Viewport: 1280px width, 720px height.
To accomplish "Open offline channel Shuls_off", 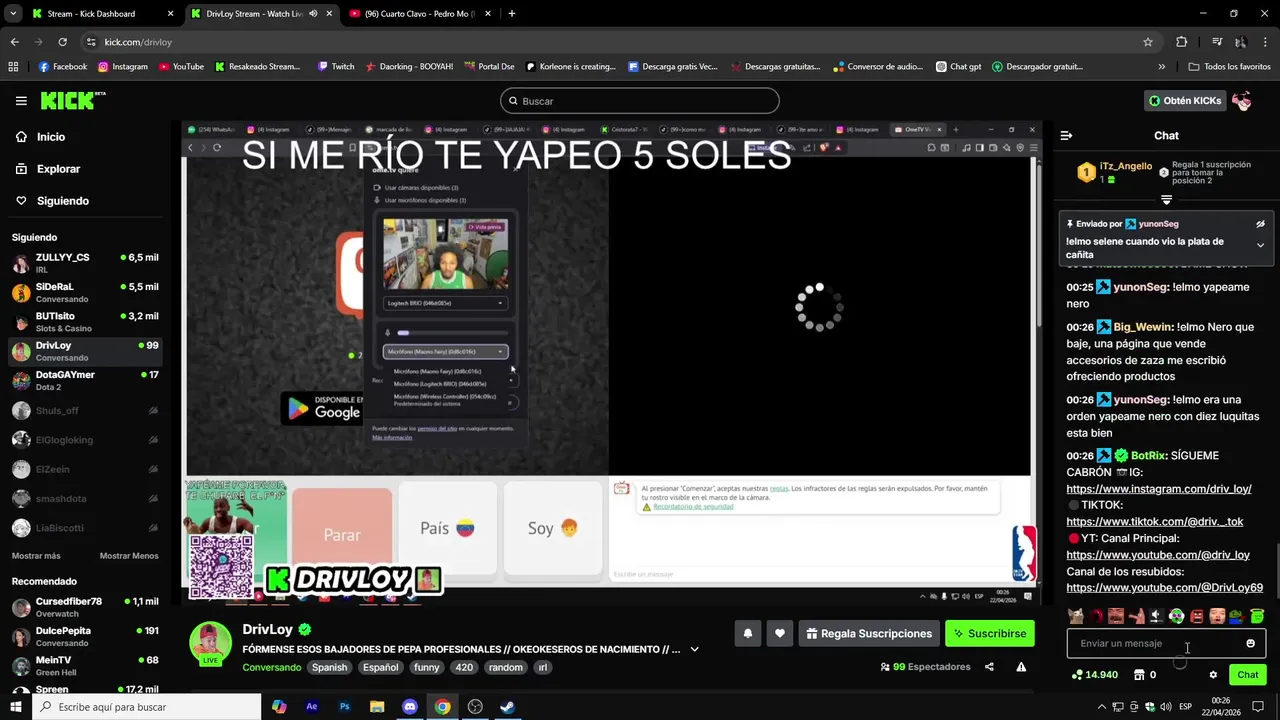I will click(85, 410).
